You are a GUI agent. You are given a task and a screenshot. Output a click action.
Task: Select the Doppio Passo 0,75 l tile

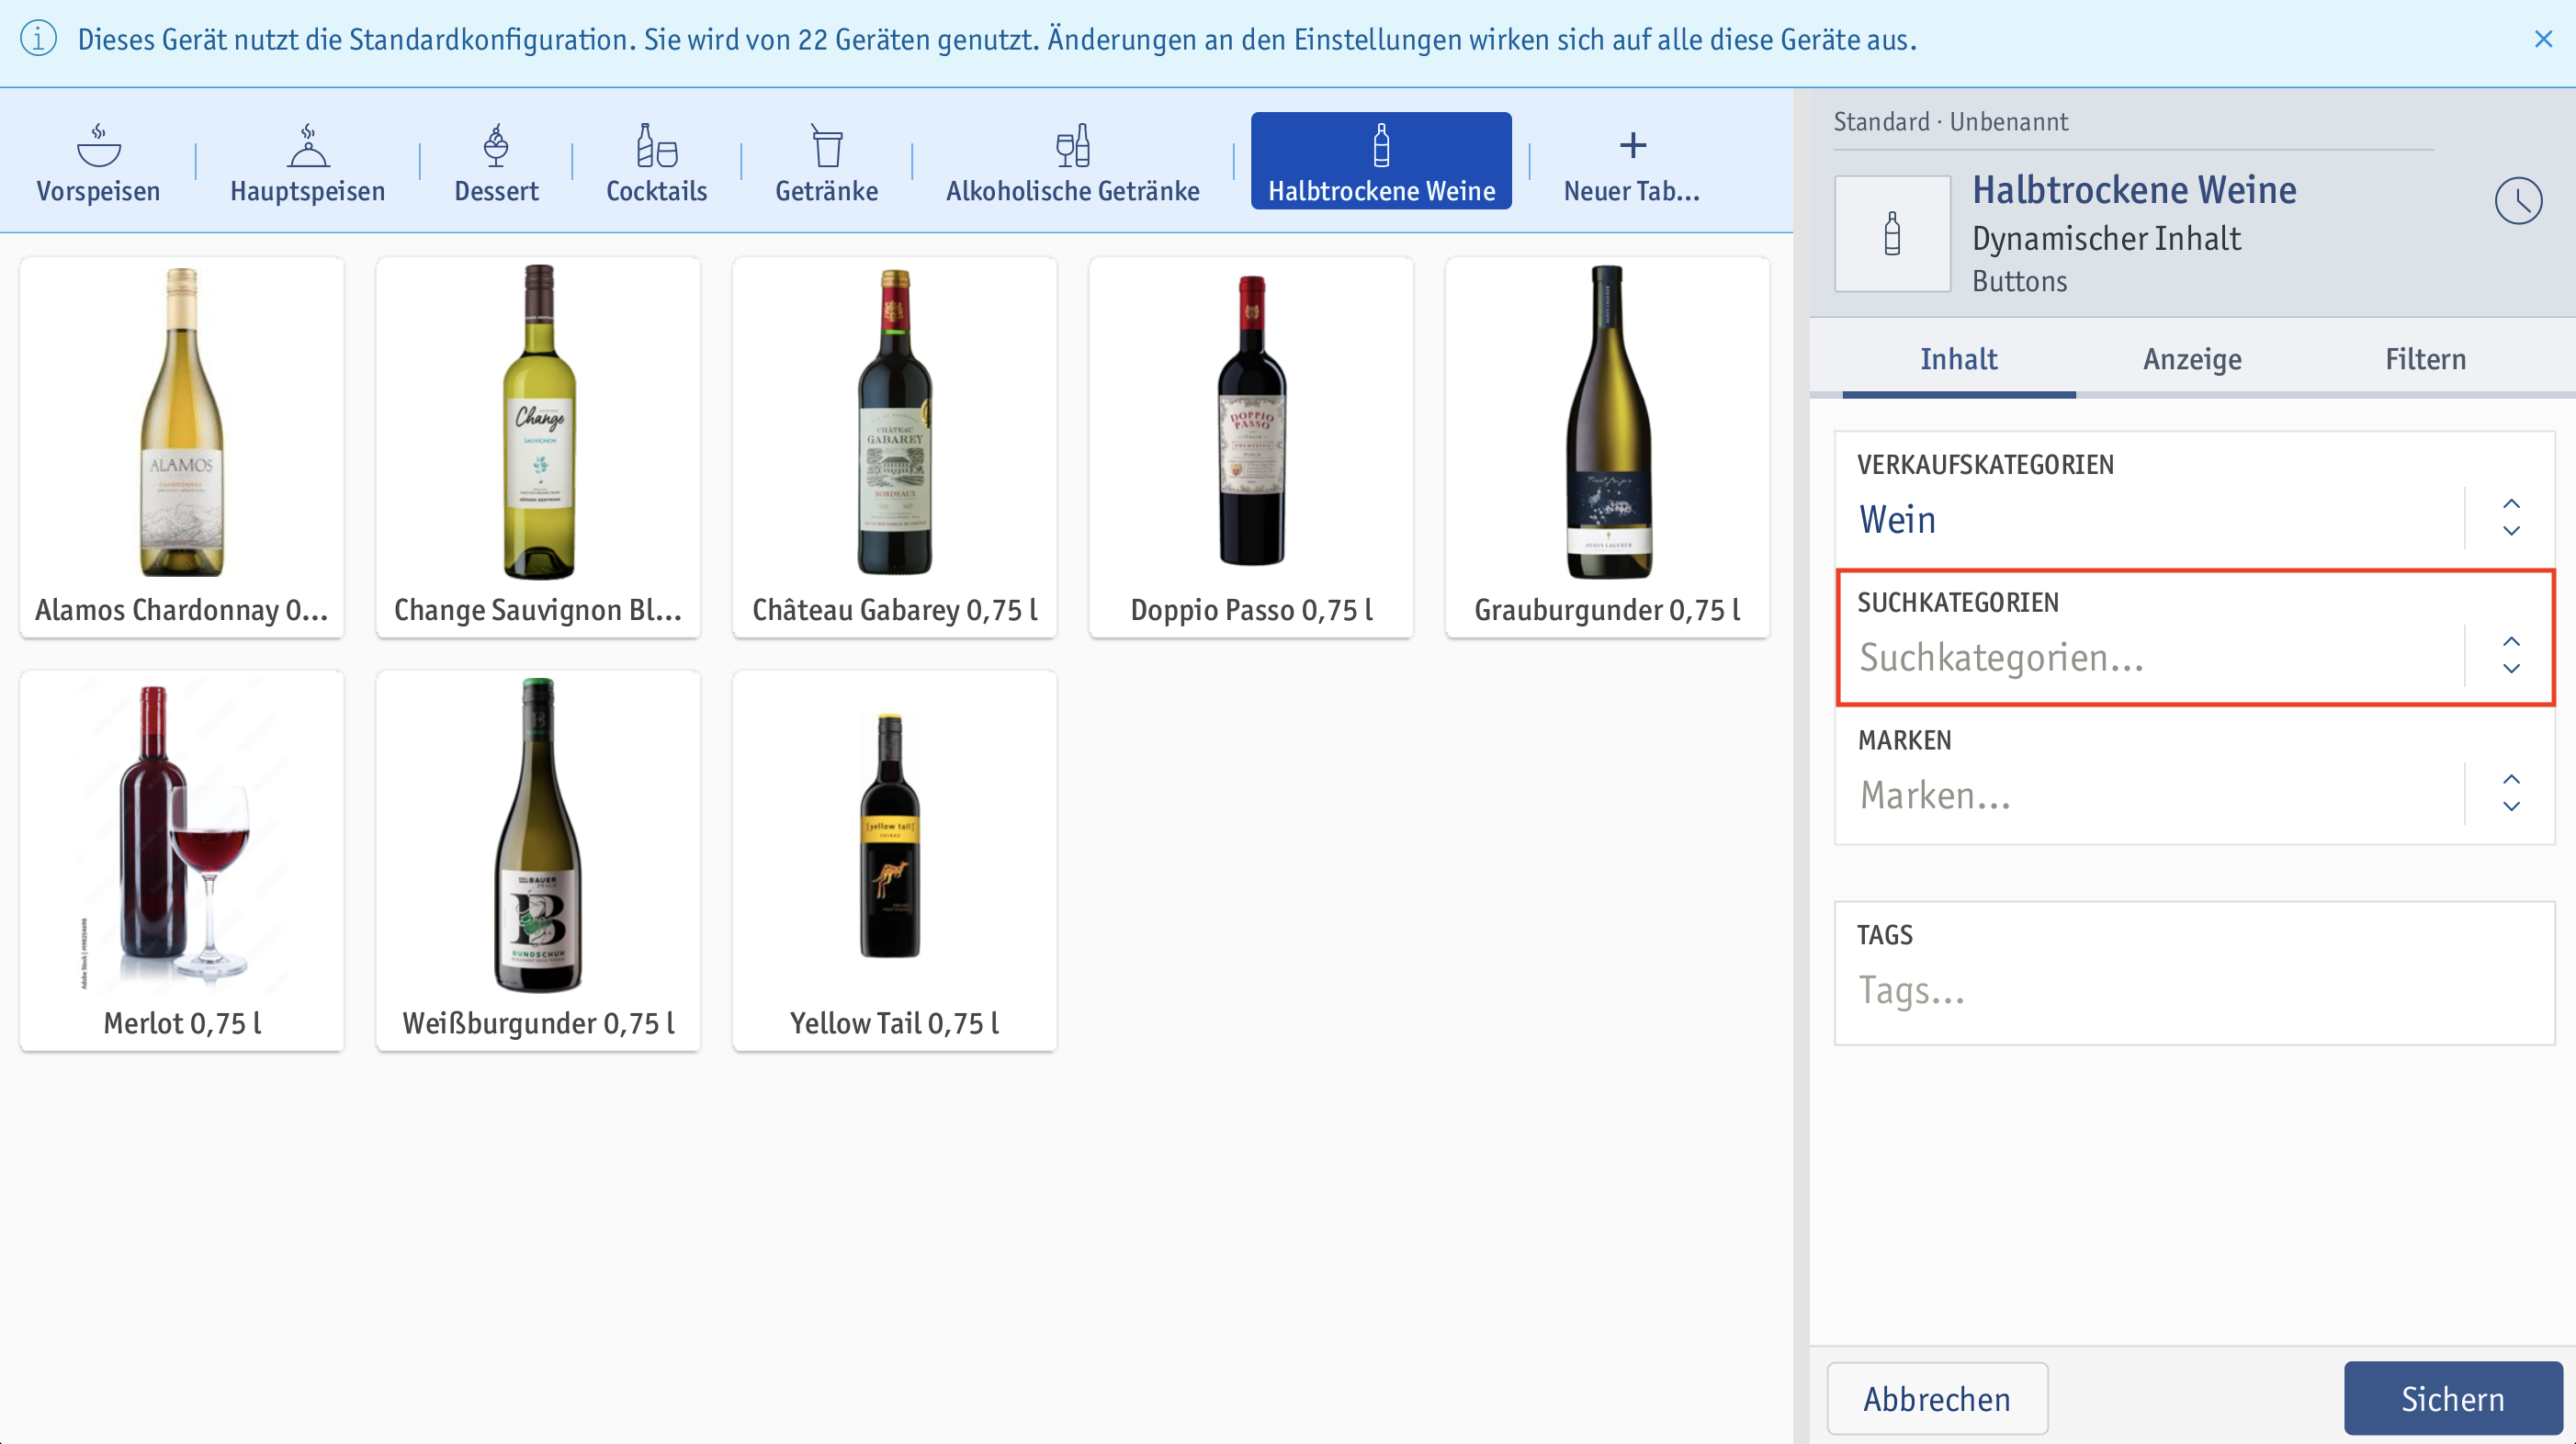click(x=1251, y=447)
